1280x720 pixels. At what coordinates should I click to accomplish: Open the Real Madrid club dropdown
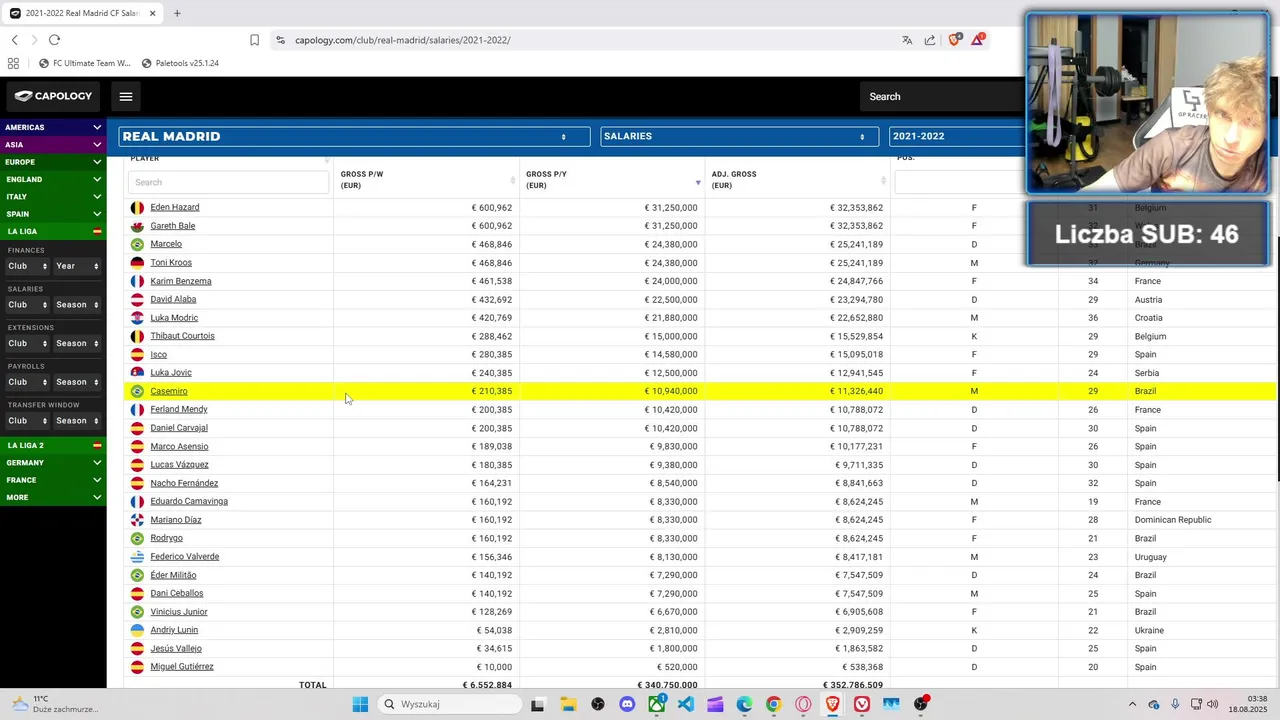point(354,136)
